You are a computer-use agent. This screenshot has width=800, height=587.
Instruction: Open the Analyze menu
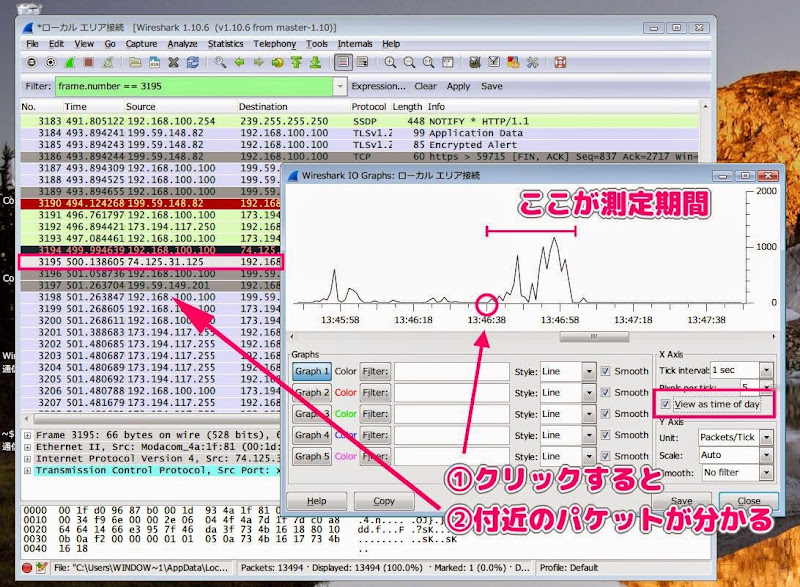(x=182, y=44)
